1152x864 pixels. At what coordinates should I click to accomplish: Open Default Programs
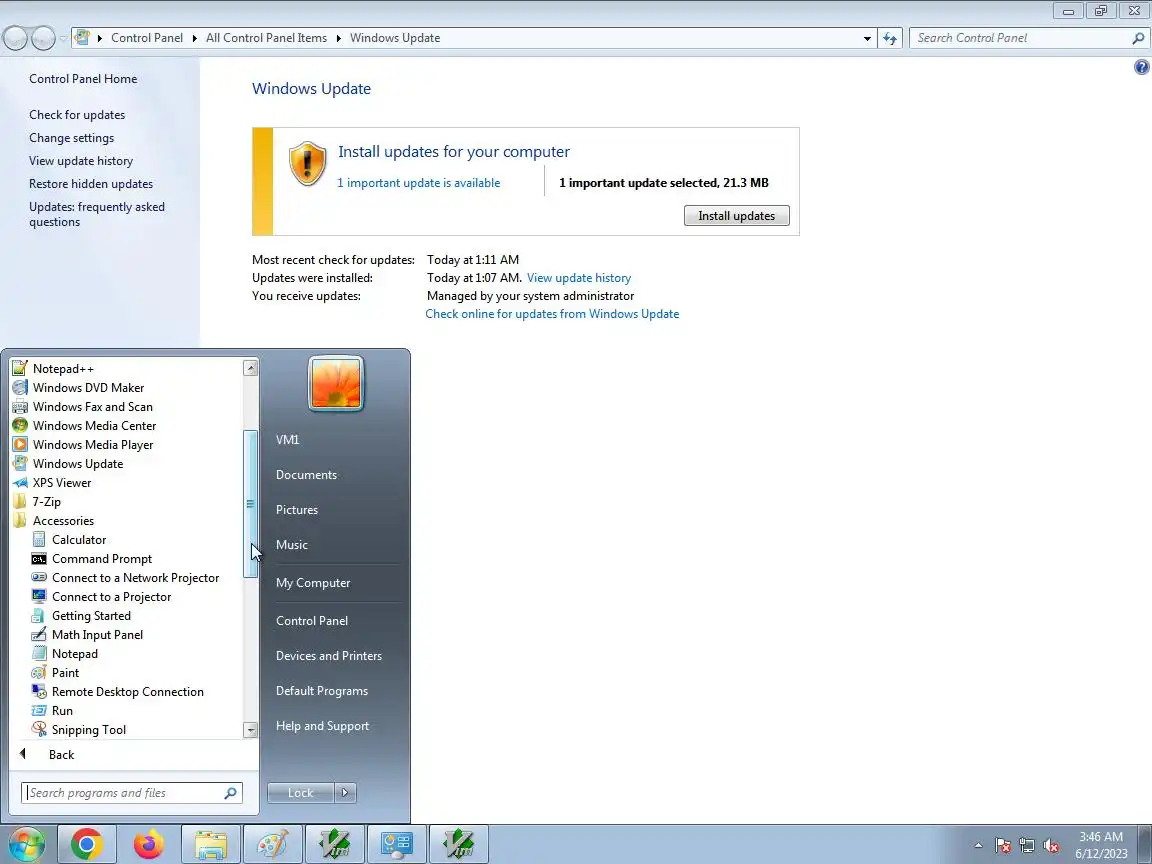(322, 691)
